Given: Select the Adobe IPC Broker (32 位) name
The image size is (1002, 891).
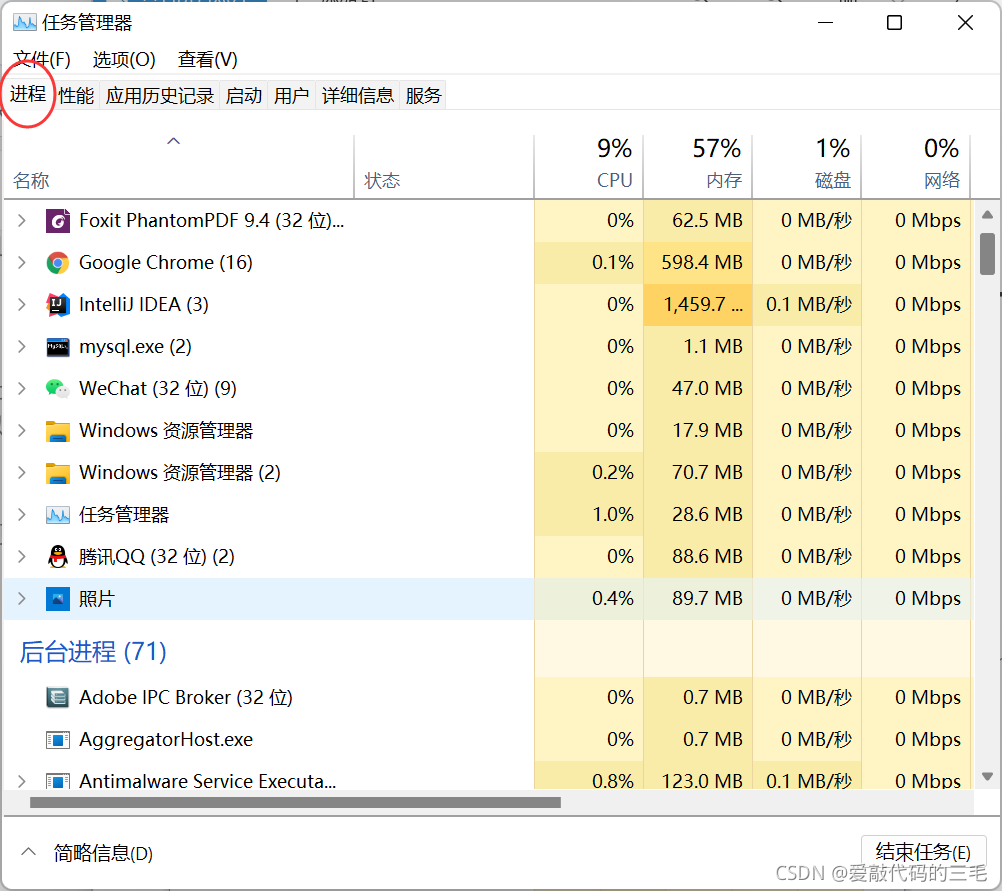Looking at the screenshot, I should (186, 697).
